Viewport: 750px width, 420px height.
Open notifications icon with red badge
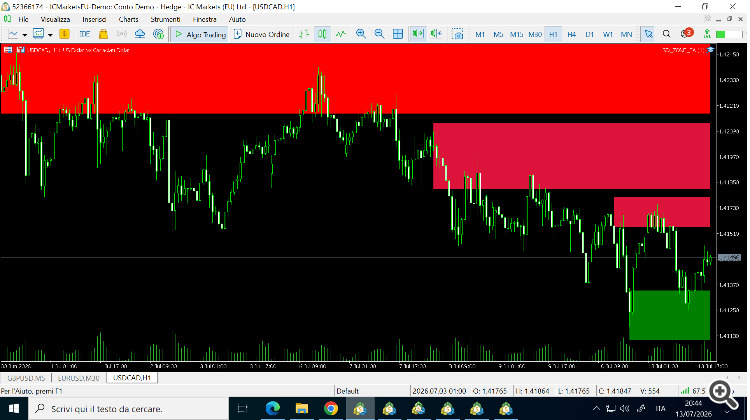point(686,33)
